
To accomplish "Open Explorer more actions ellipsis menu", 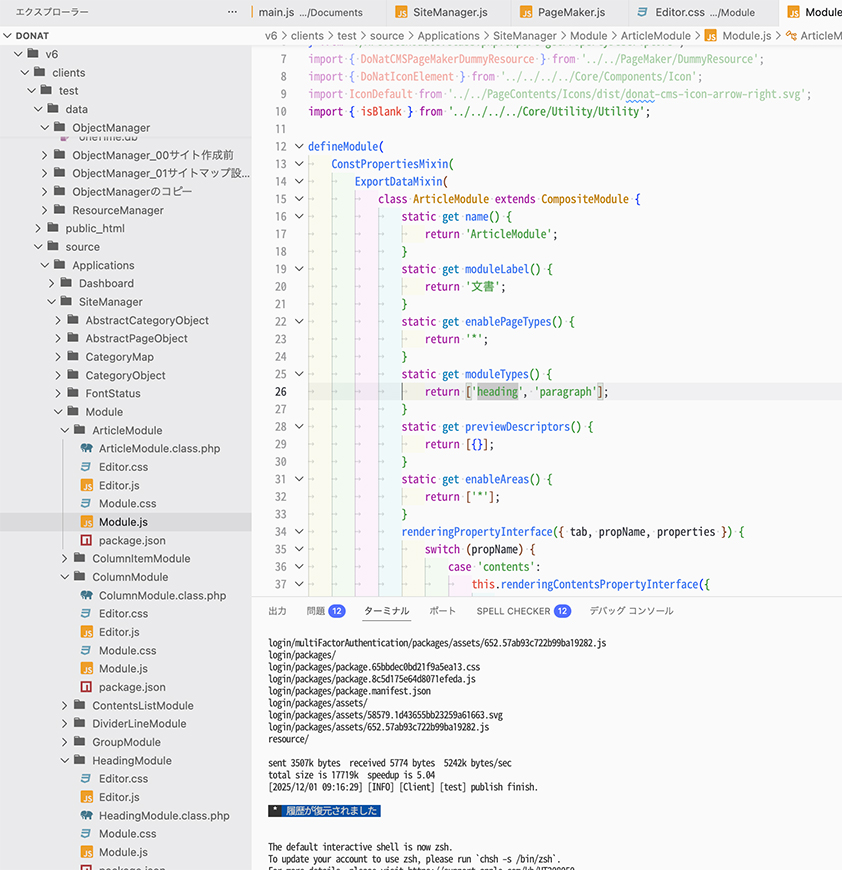I will [232, 12].
